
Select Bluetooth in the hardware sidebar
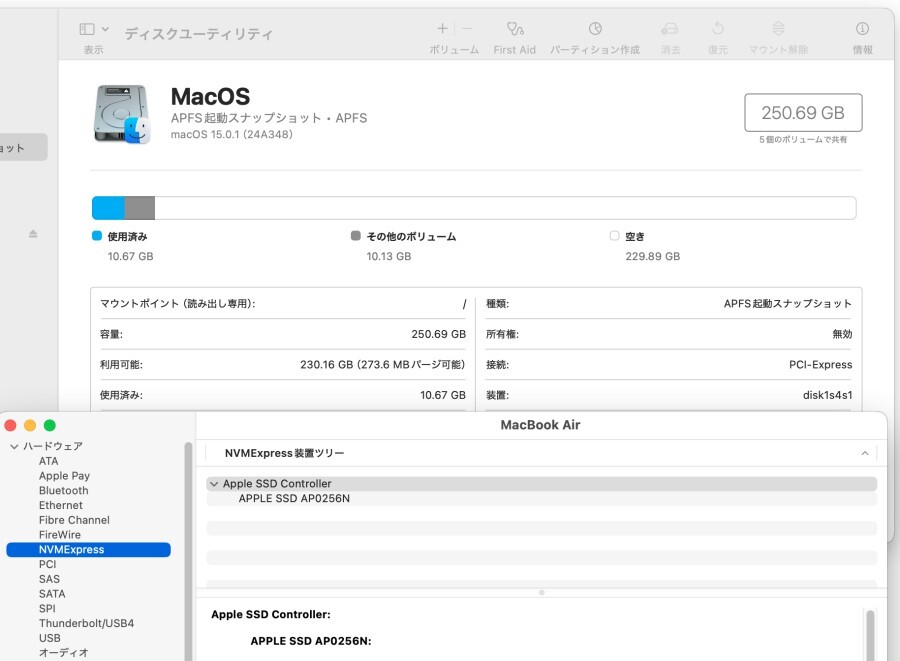(63, 491)
